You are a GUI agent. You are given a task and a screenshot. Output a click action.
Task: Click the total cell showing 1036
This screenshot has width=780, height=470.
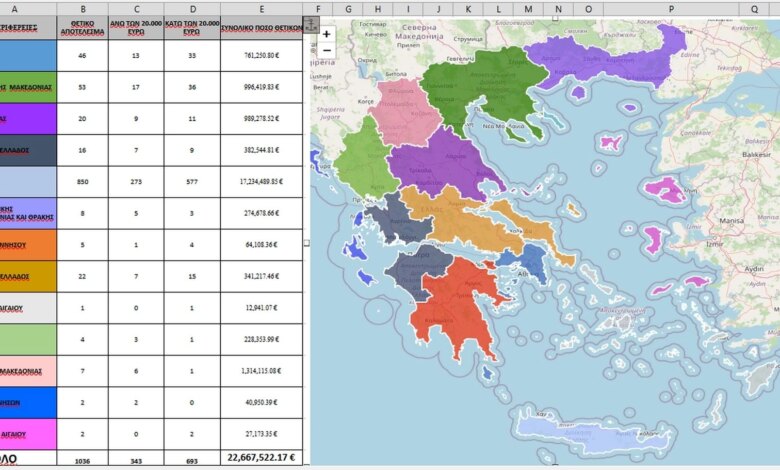pos(84,458)
